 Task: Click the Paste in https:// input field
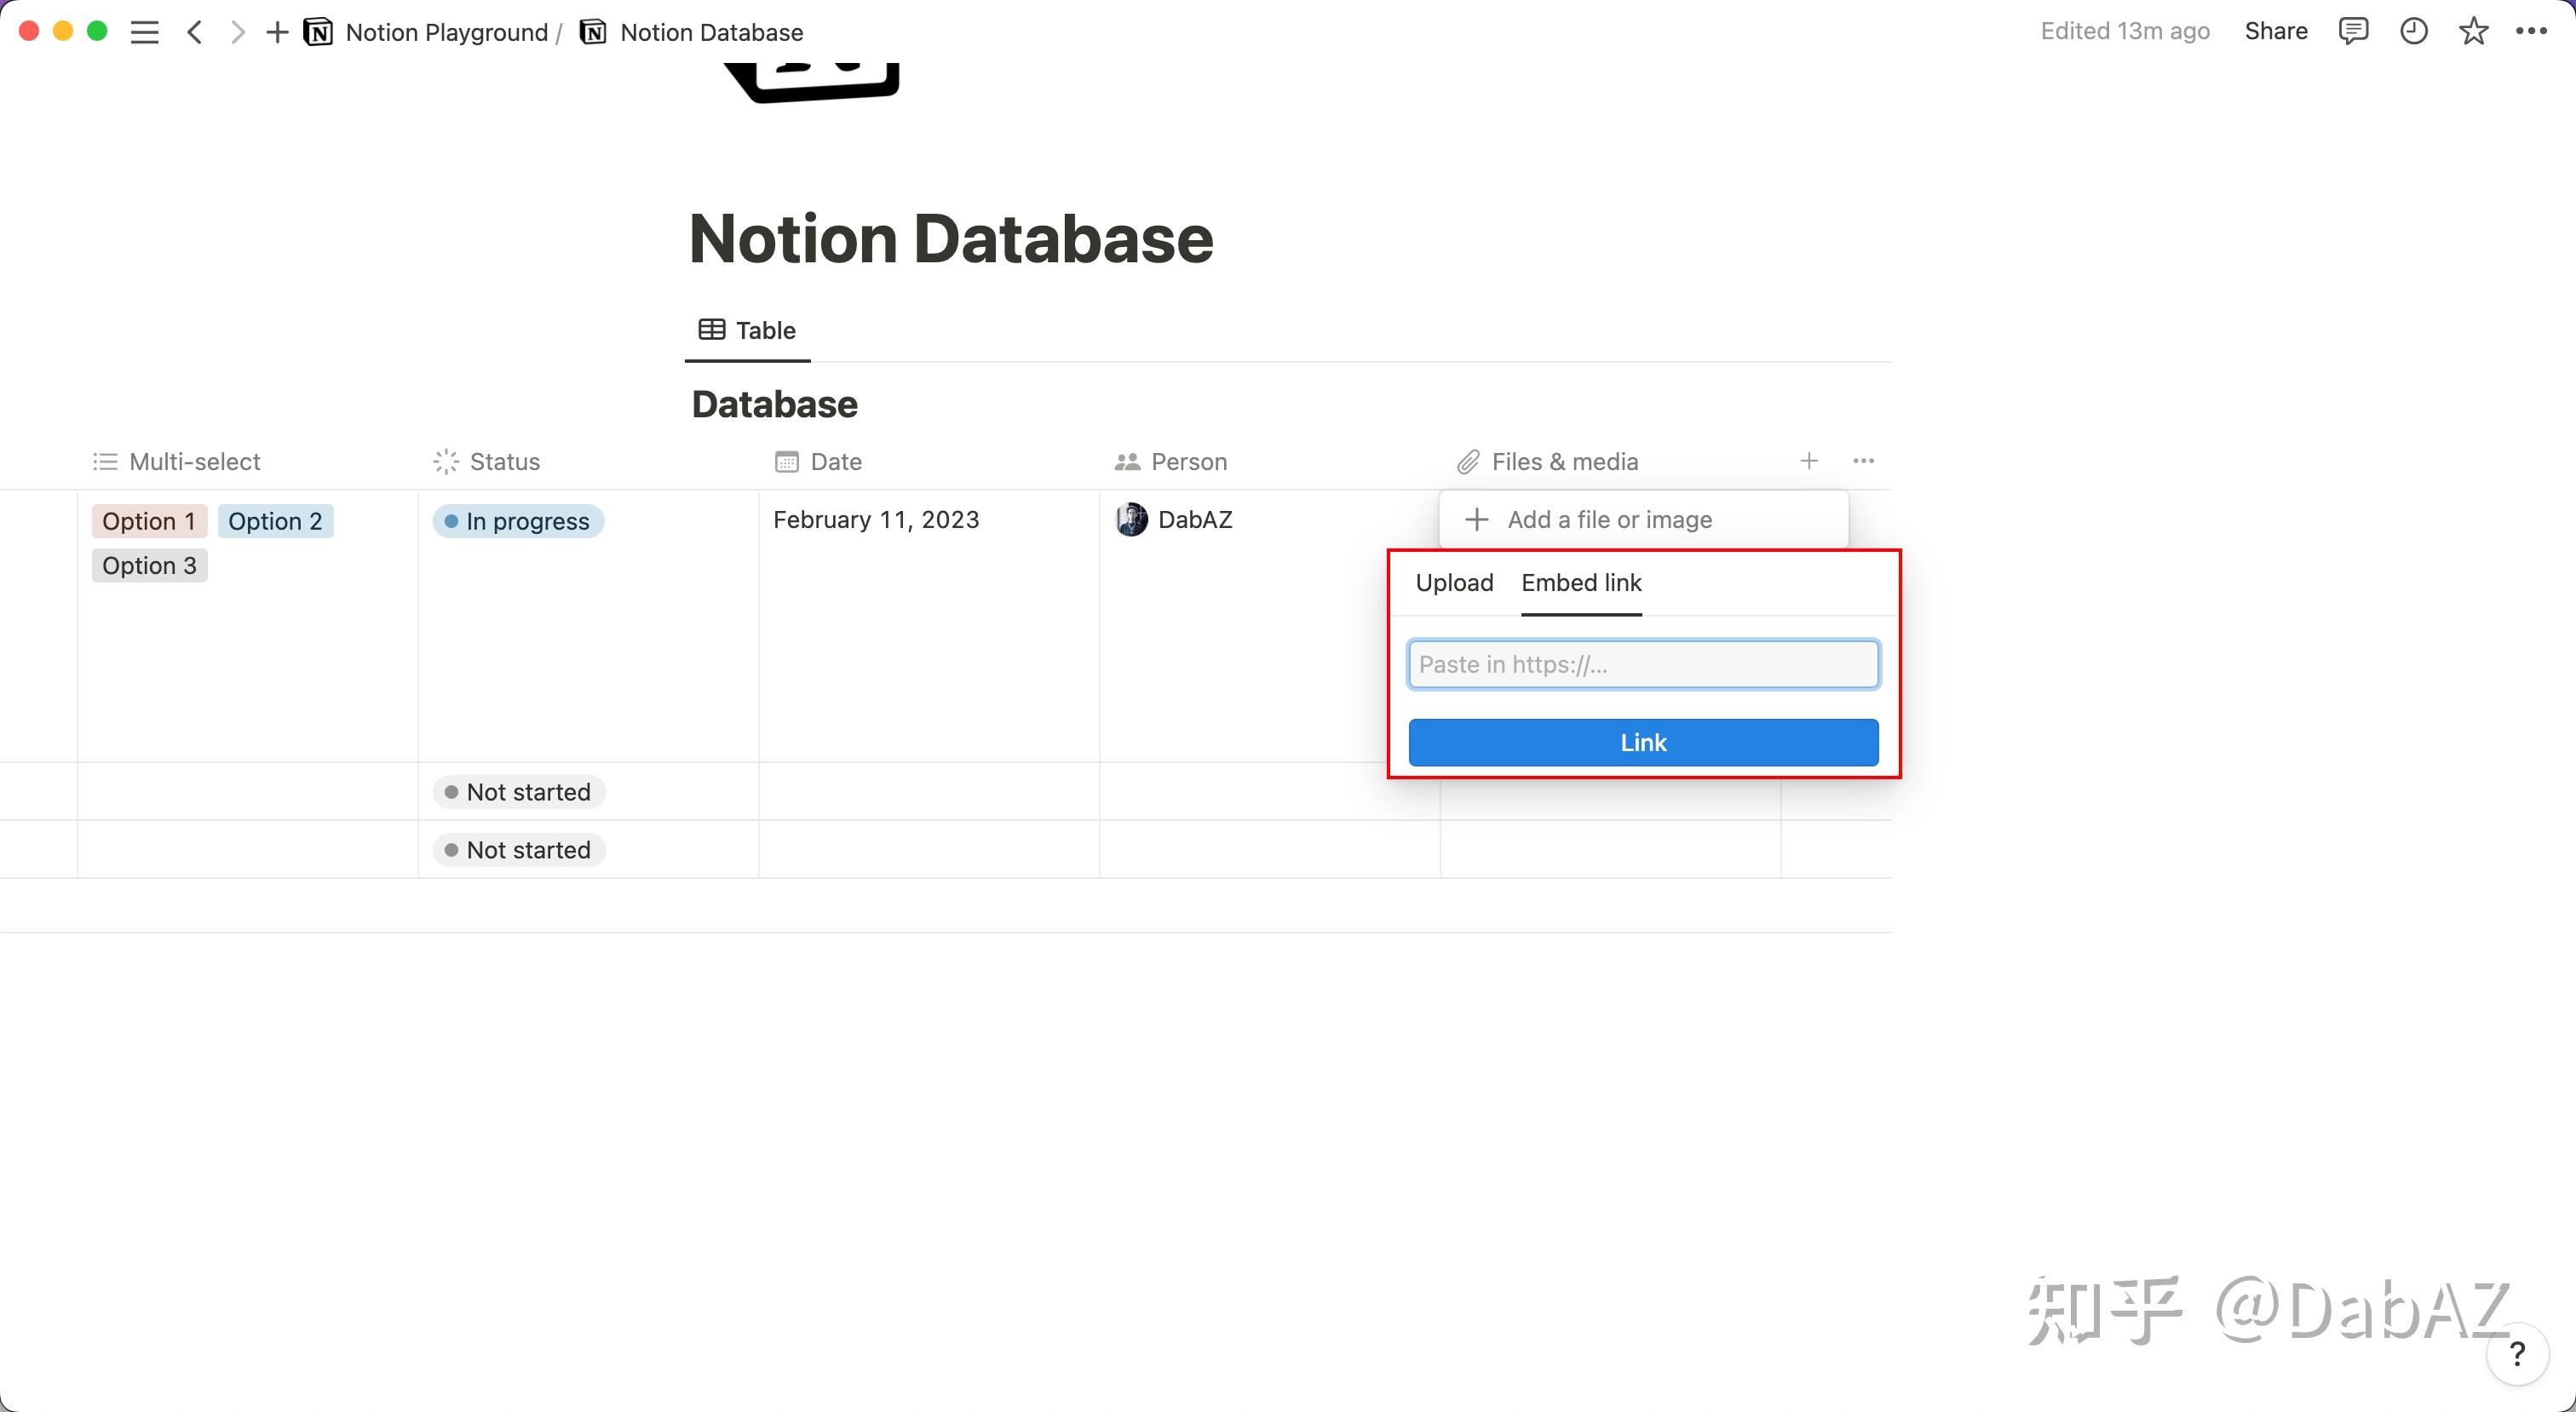point(1642,664)
